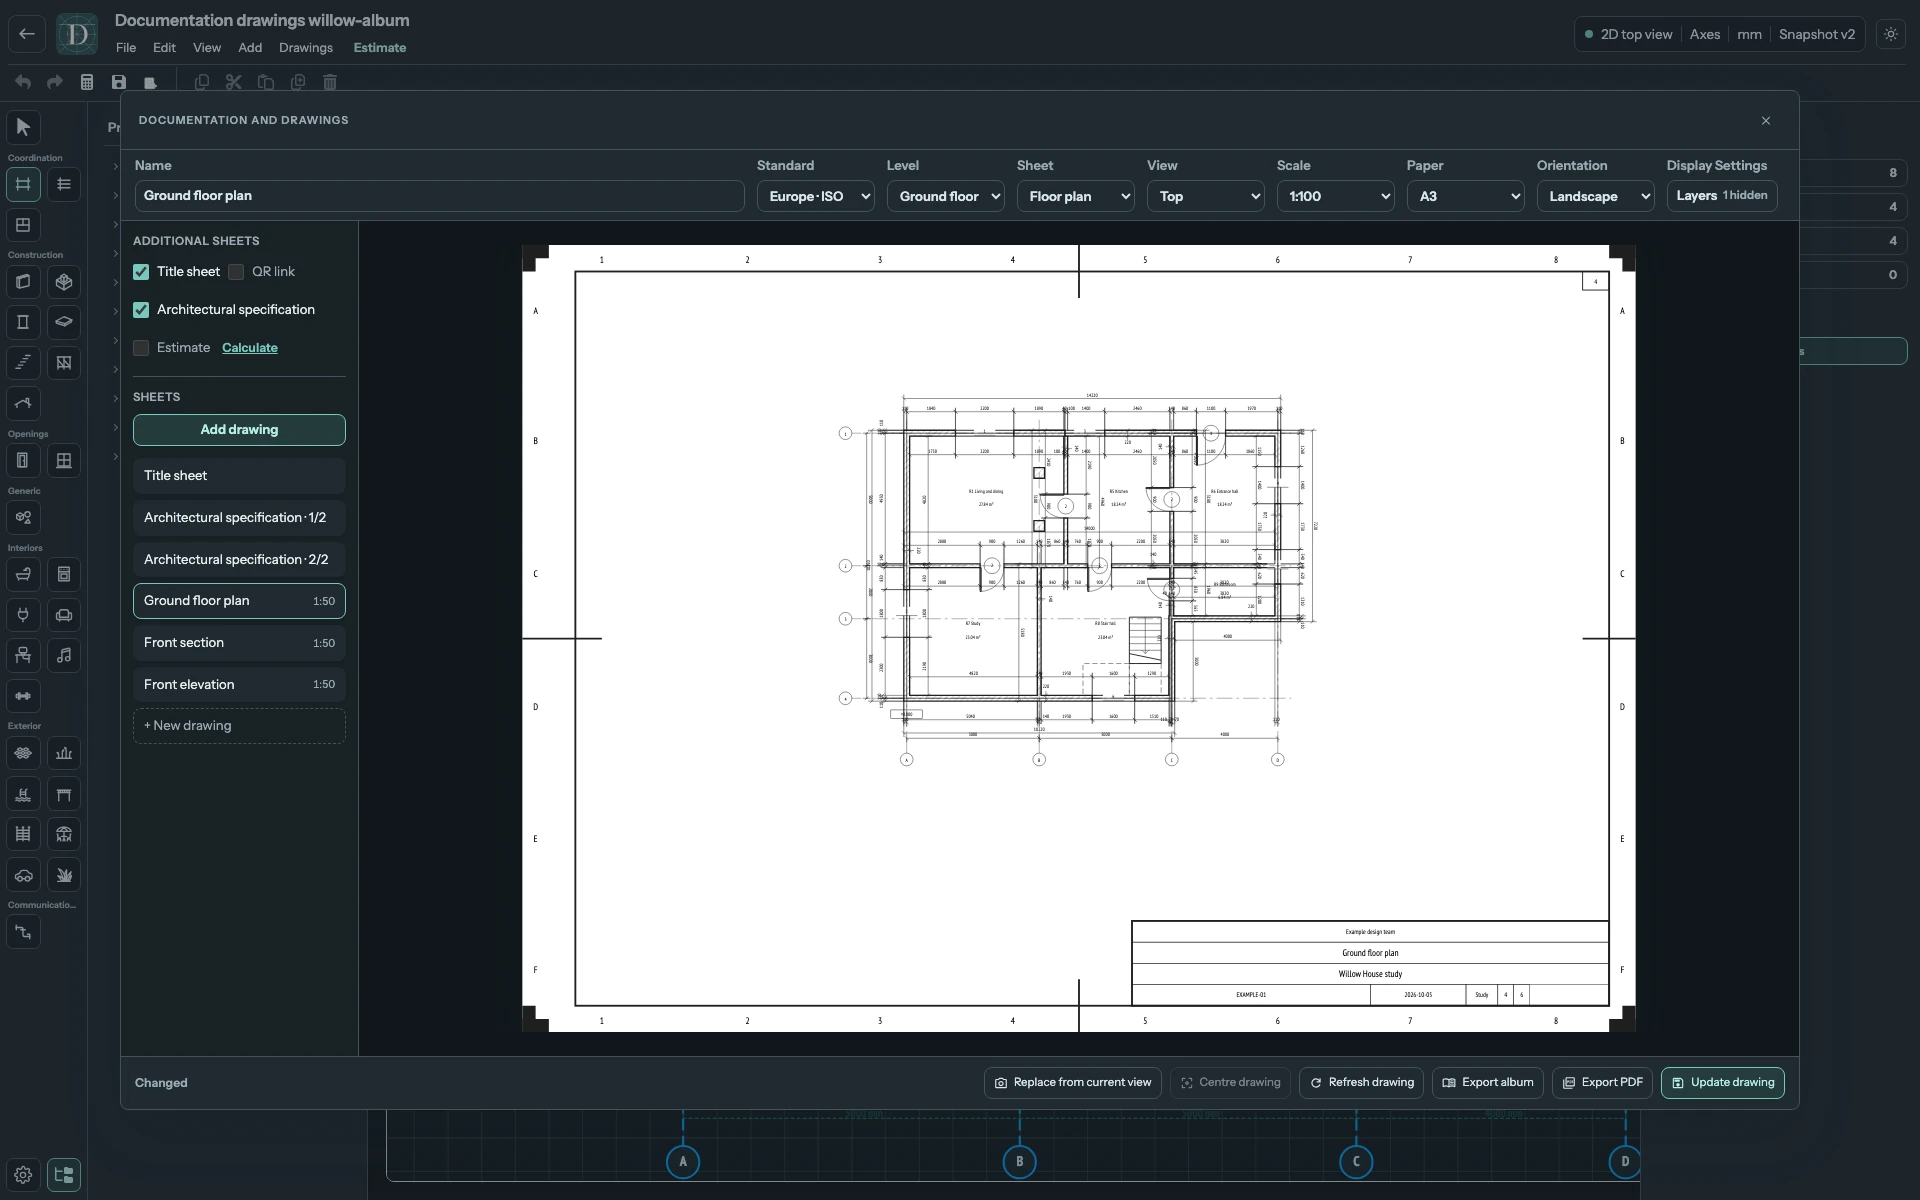
Task: Click the save floppy disk icon
Action: (x=119, y=82)
